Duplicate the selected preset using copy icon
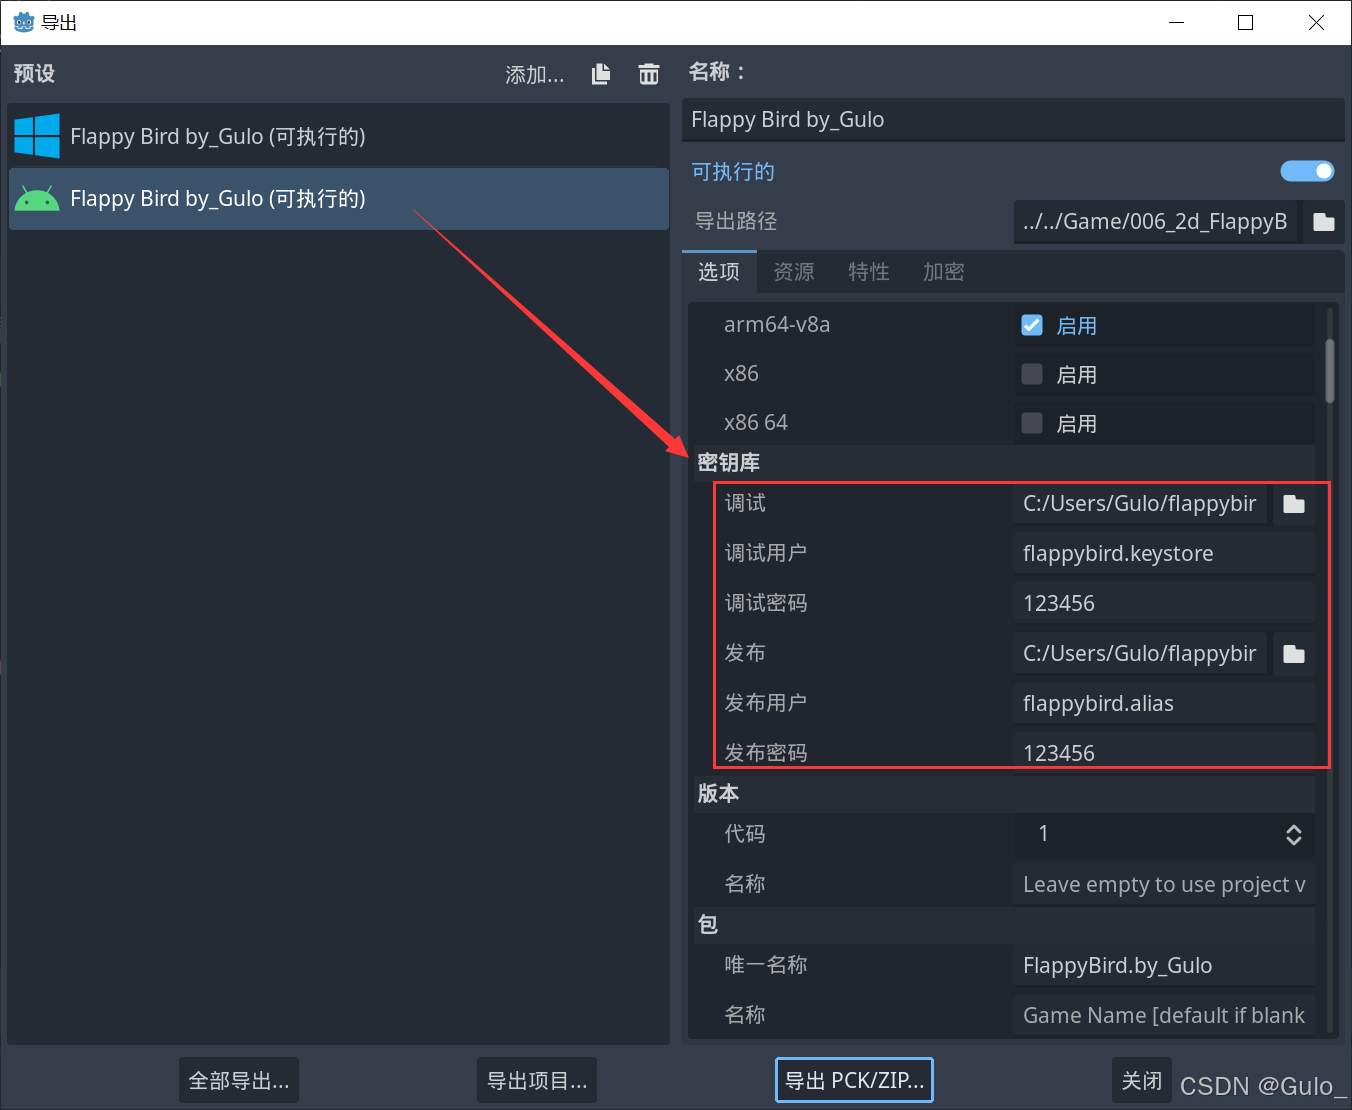This screenshot has width=1352, height=1110. point(600,73)
